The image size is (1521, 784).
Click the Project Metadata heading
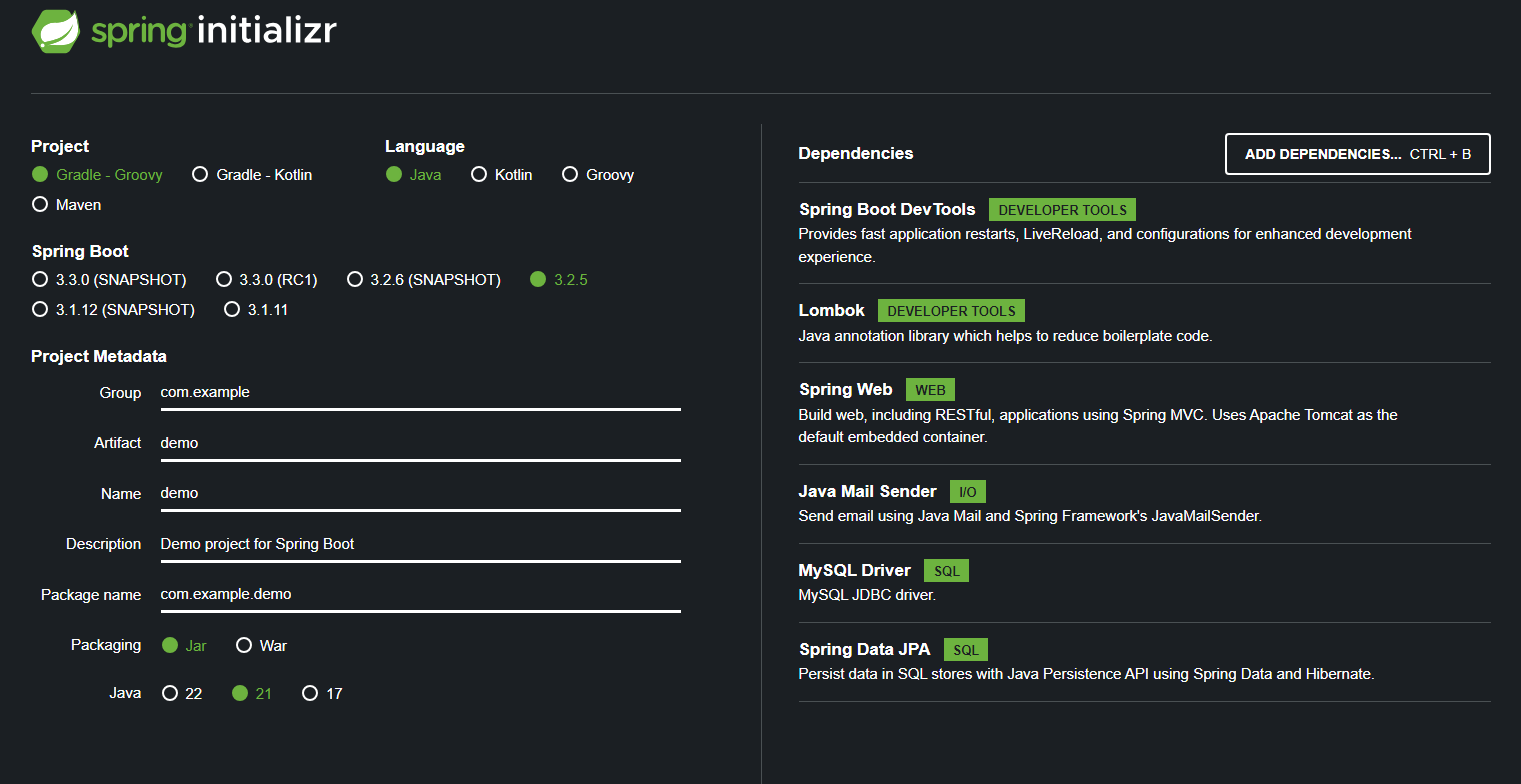click(x=99, y=356)
